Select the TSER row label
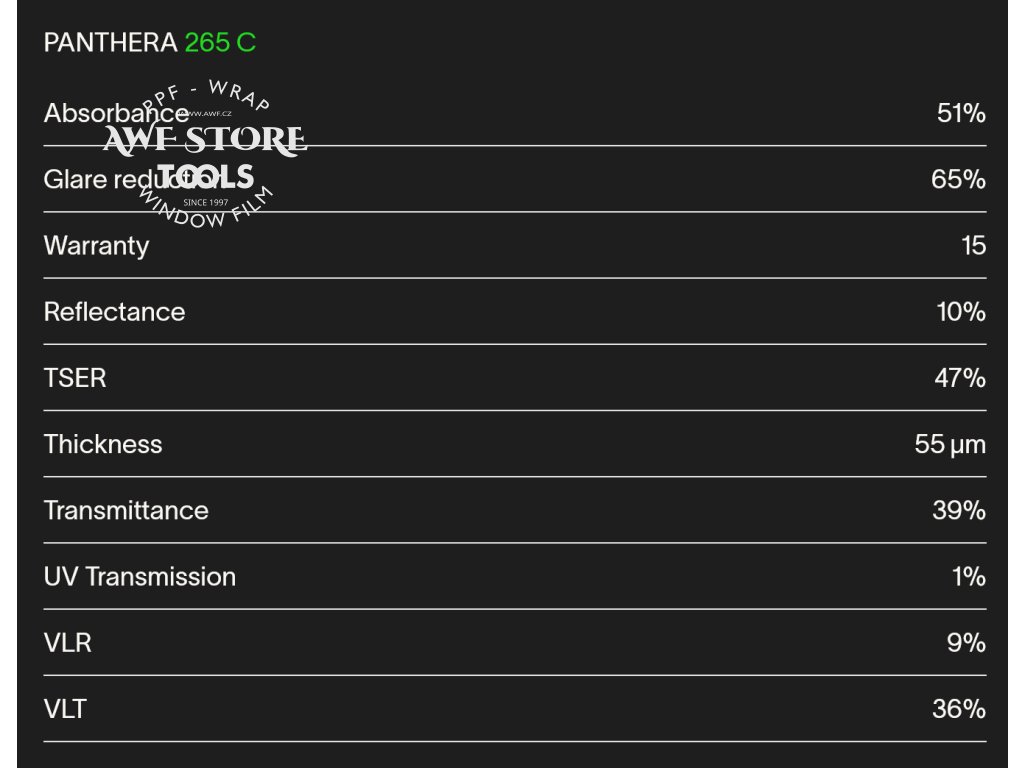 click(75, 378)
